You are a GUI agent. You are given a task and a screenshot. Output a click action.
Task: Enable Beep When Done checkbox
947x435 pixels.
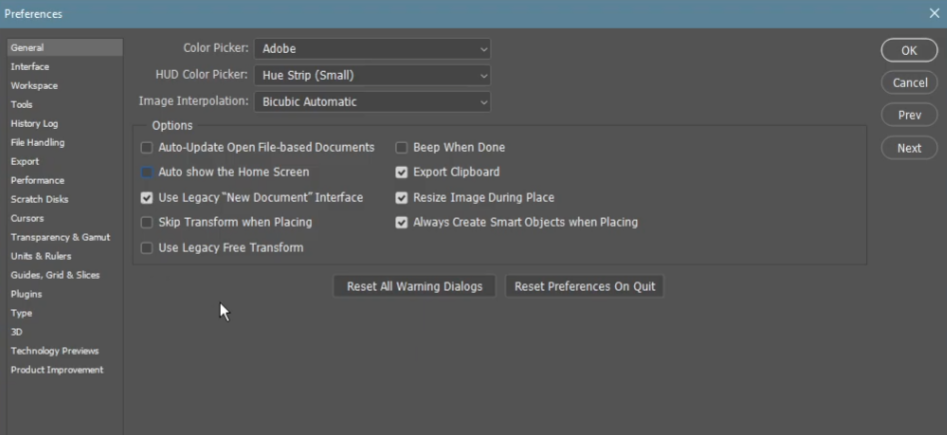(402, 148)
